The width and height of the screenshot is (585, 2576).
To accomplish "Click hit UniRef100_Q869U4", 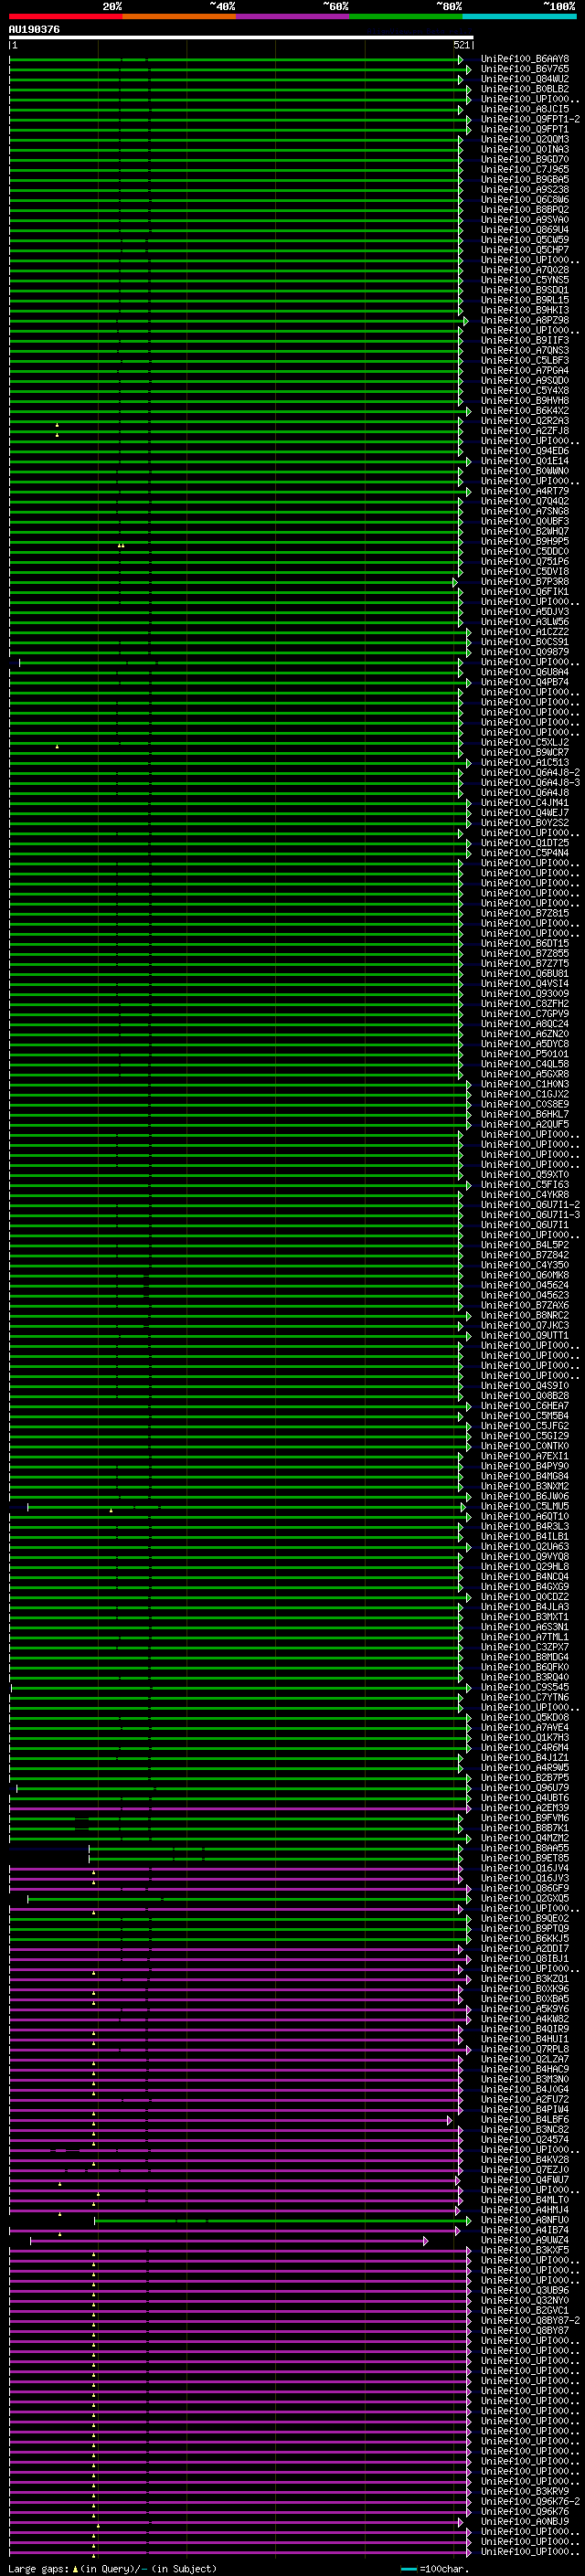I will pos(525,230).
